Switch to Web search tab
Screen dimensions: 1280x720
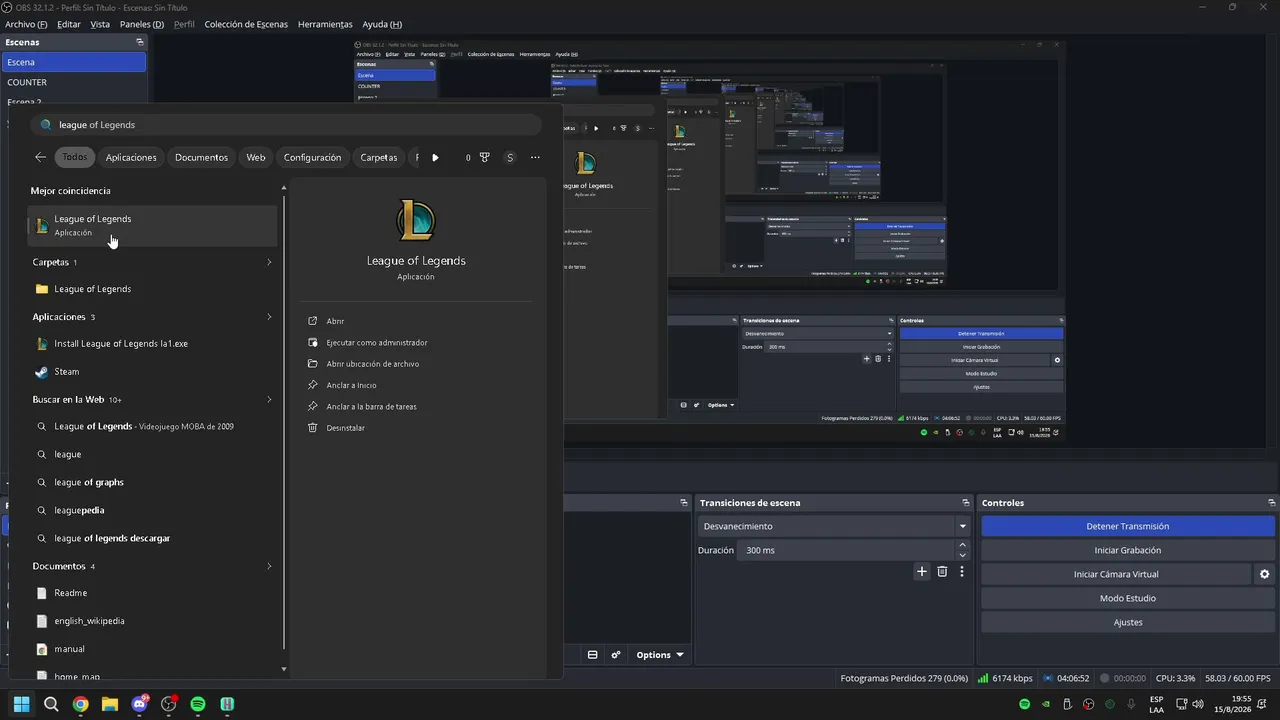click(256, 157)
